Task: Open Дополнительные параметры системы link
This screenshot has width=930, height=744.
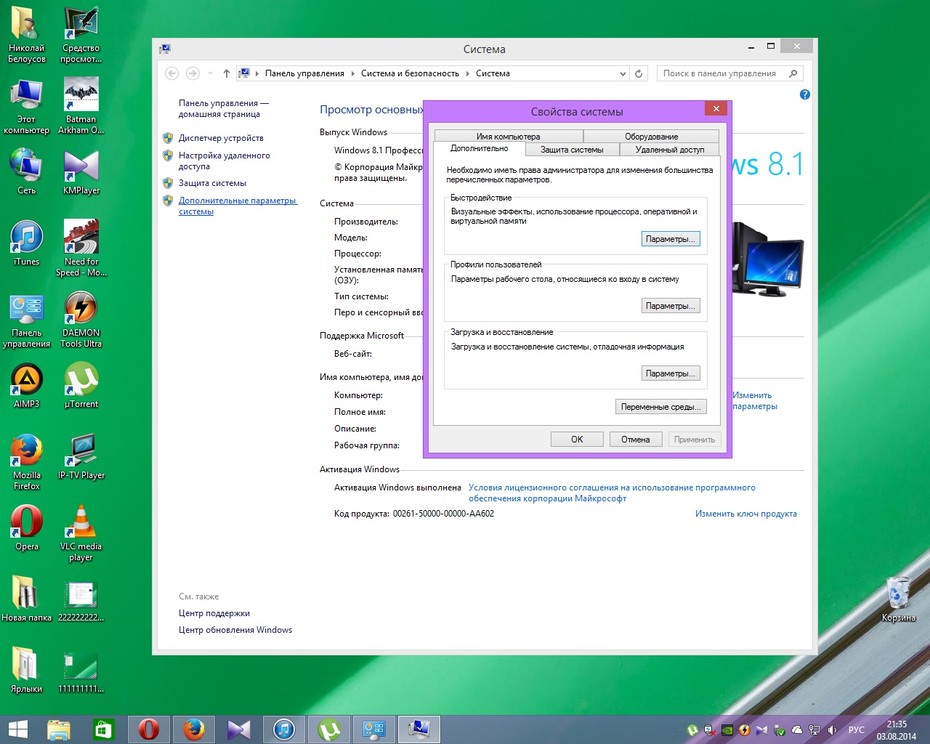Action: [x=237, y=206]
